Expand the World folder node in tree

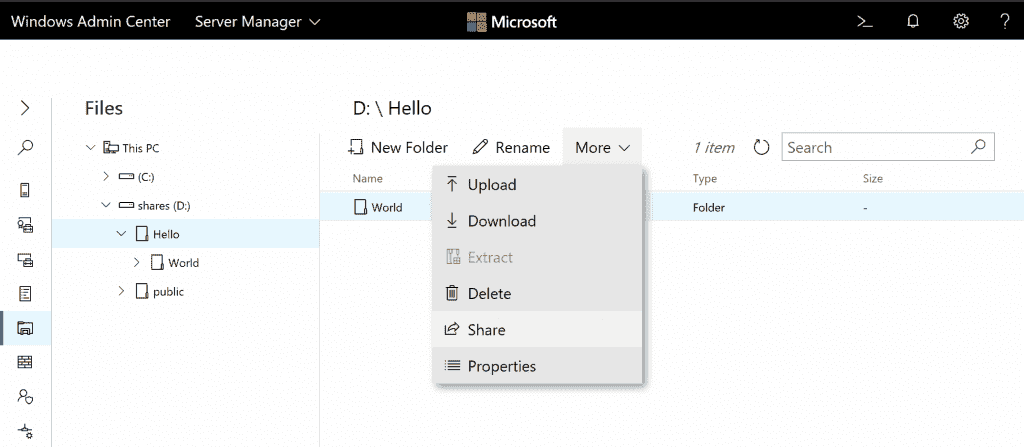[136, 263]
